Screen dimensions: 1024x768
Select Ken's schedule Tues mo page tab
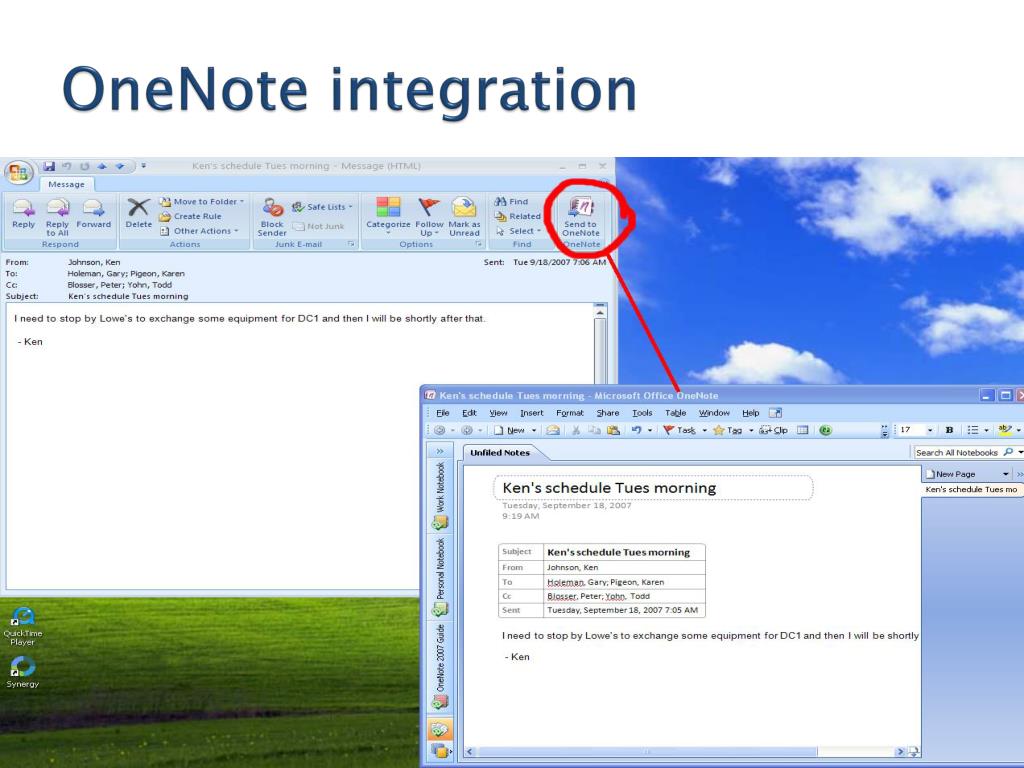971,489
